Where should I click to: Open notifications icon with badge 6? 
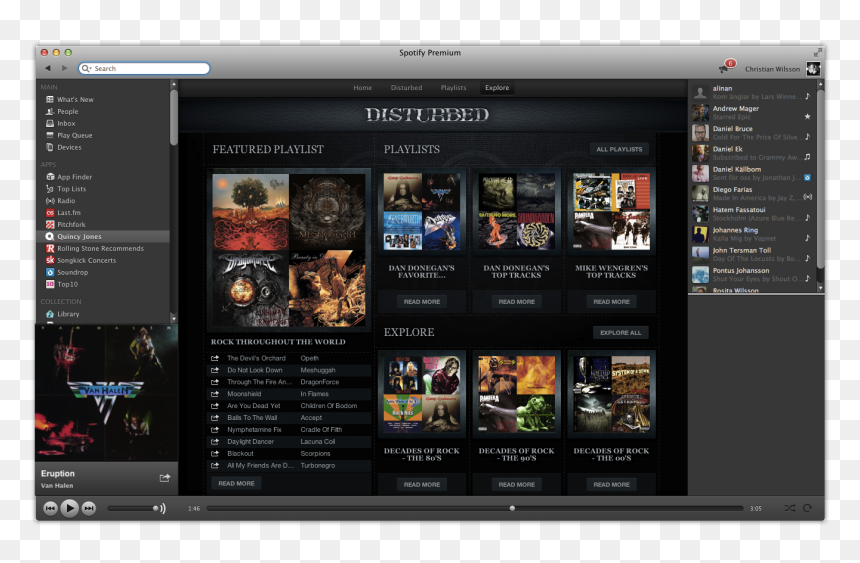tap(727, 66)
